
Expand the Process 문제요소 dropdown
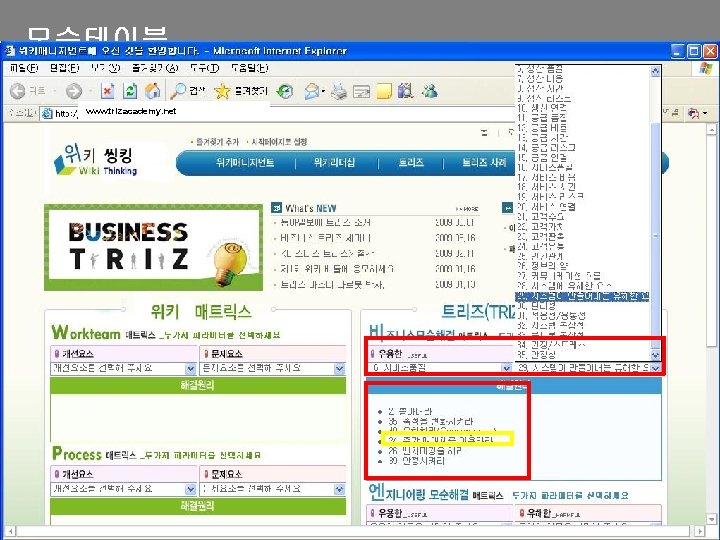(x=339, y=489)
